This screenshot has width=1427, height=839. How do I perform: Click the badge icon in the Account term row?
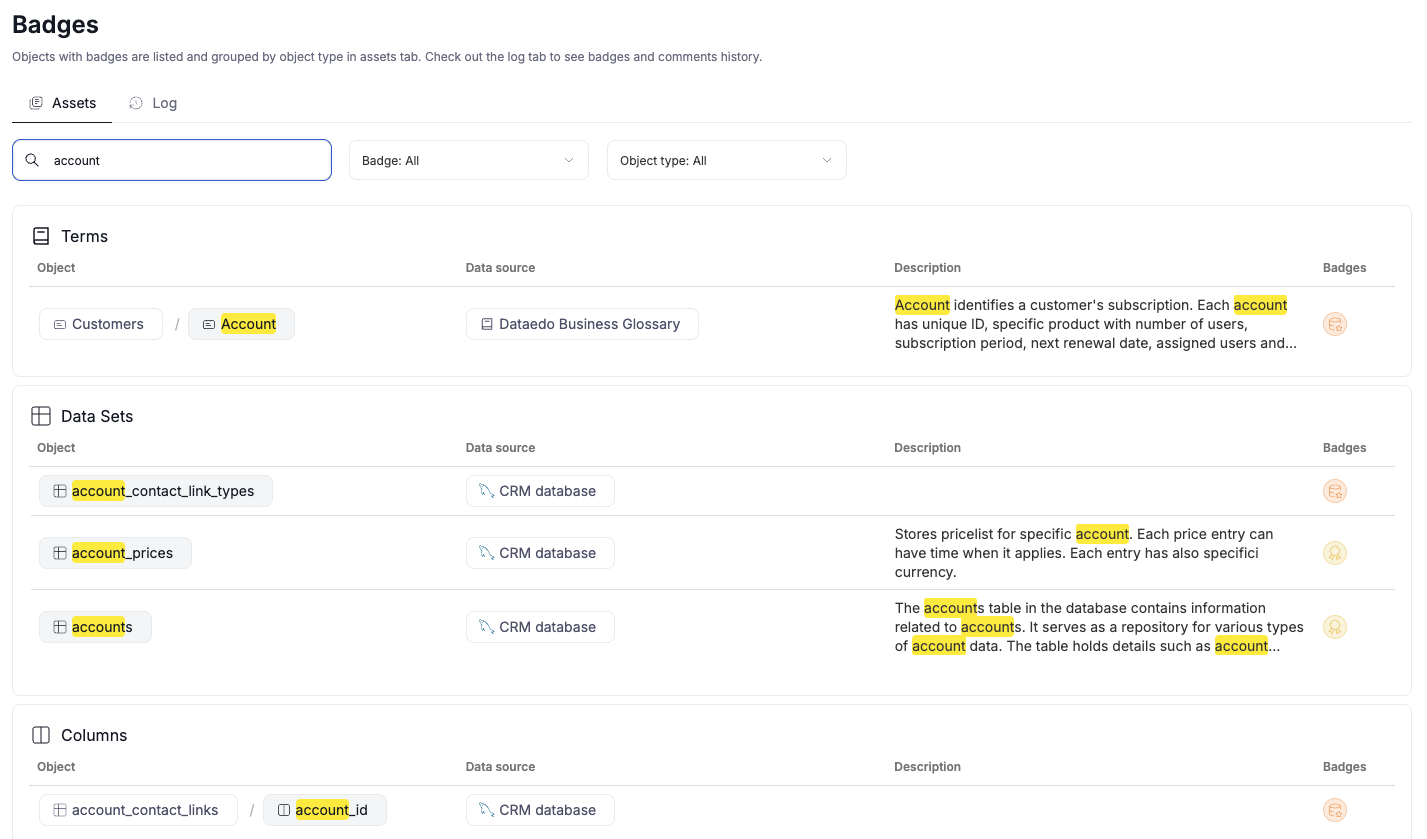(1334, 324)
